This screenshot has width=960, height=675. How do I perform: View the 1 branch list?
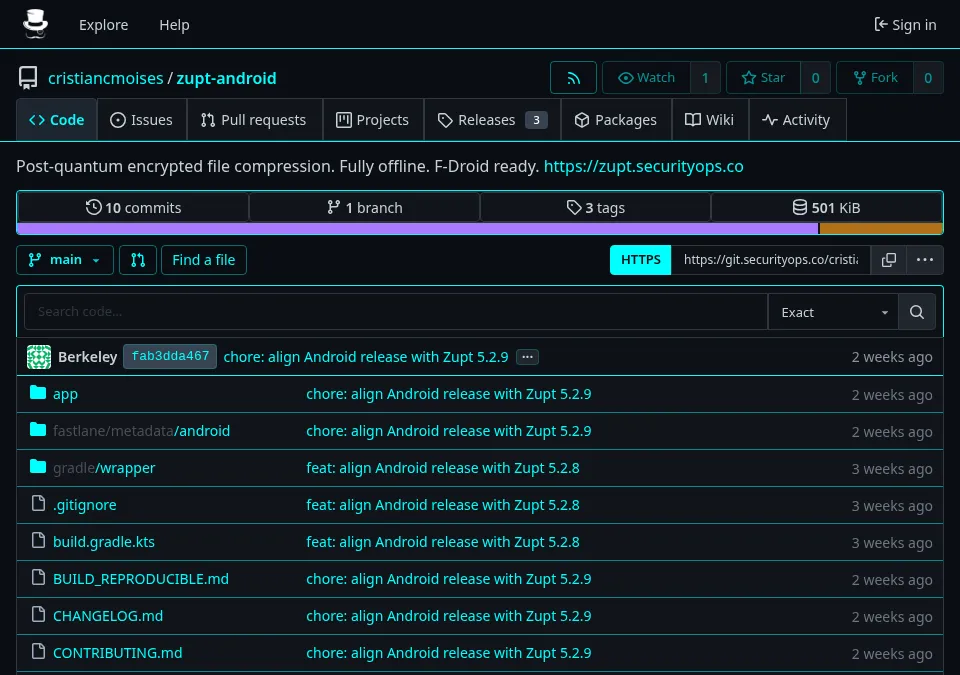pos(365,208)
